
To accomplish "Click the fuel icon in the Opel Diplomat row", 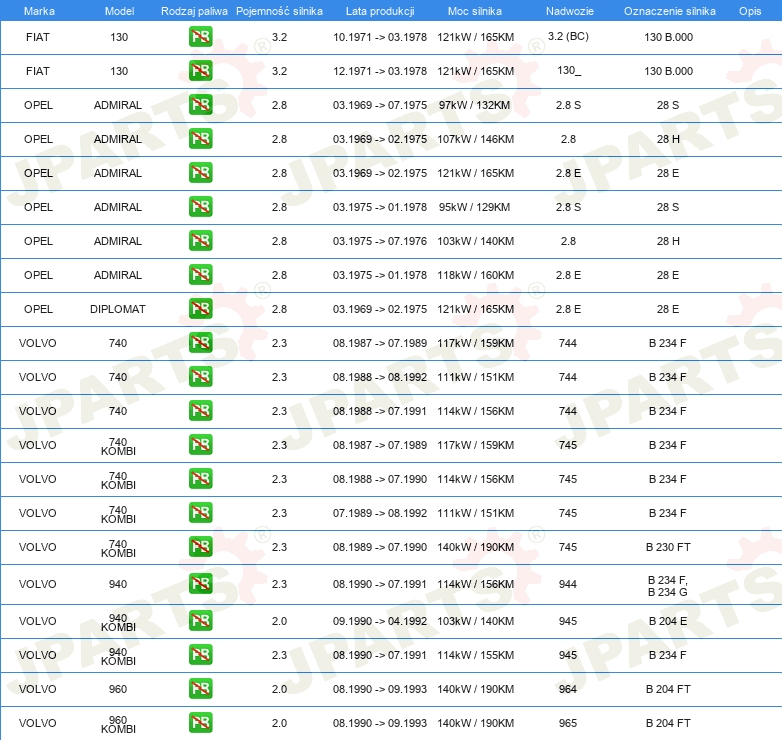I will (200, 309).
